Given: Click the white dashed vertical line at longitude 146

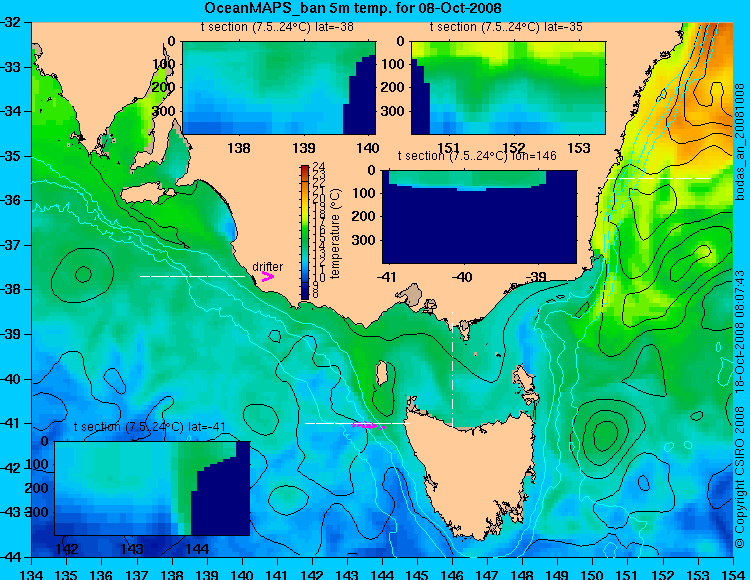Looking at the screenshot, I should (x=452, y=369).
